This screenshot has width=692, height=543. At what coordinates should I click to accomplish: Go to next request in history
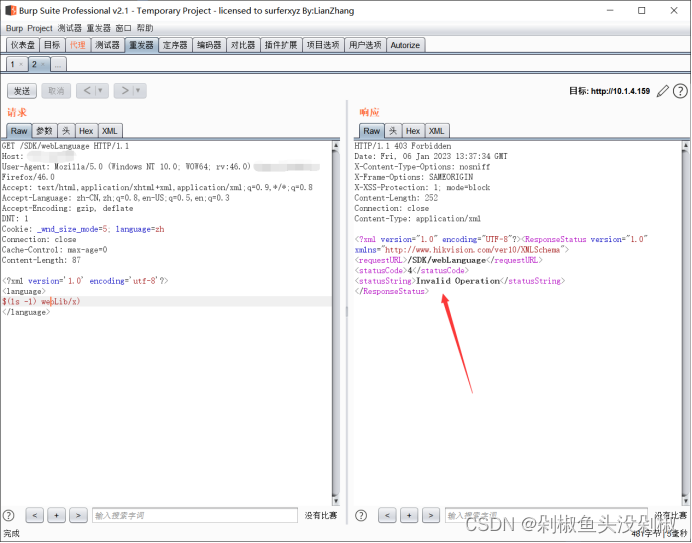[x=124, y=90]
